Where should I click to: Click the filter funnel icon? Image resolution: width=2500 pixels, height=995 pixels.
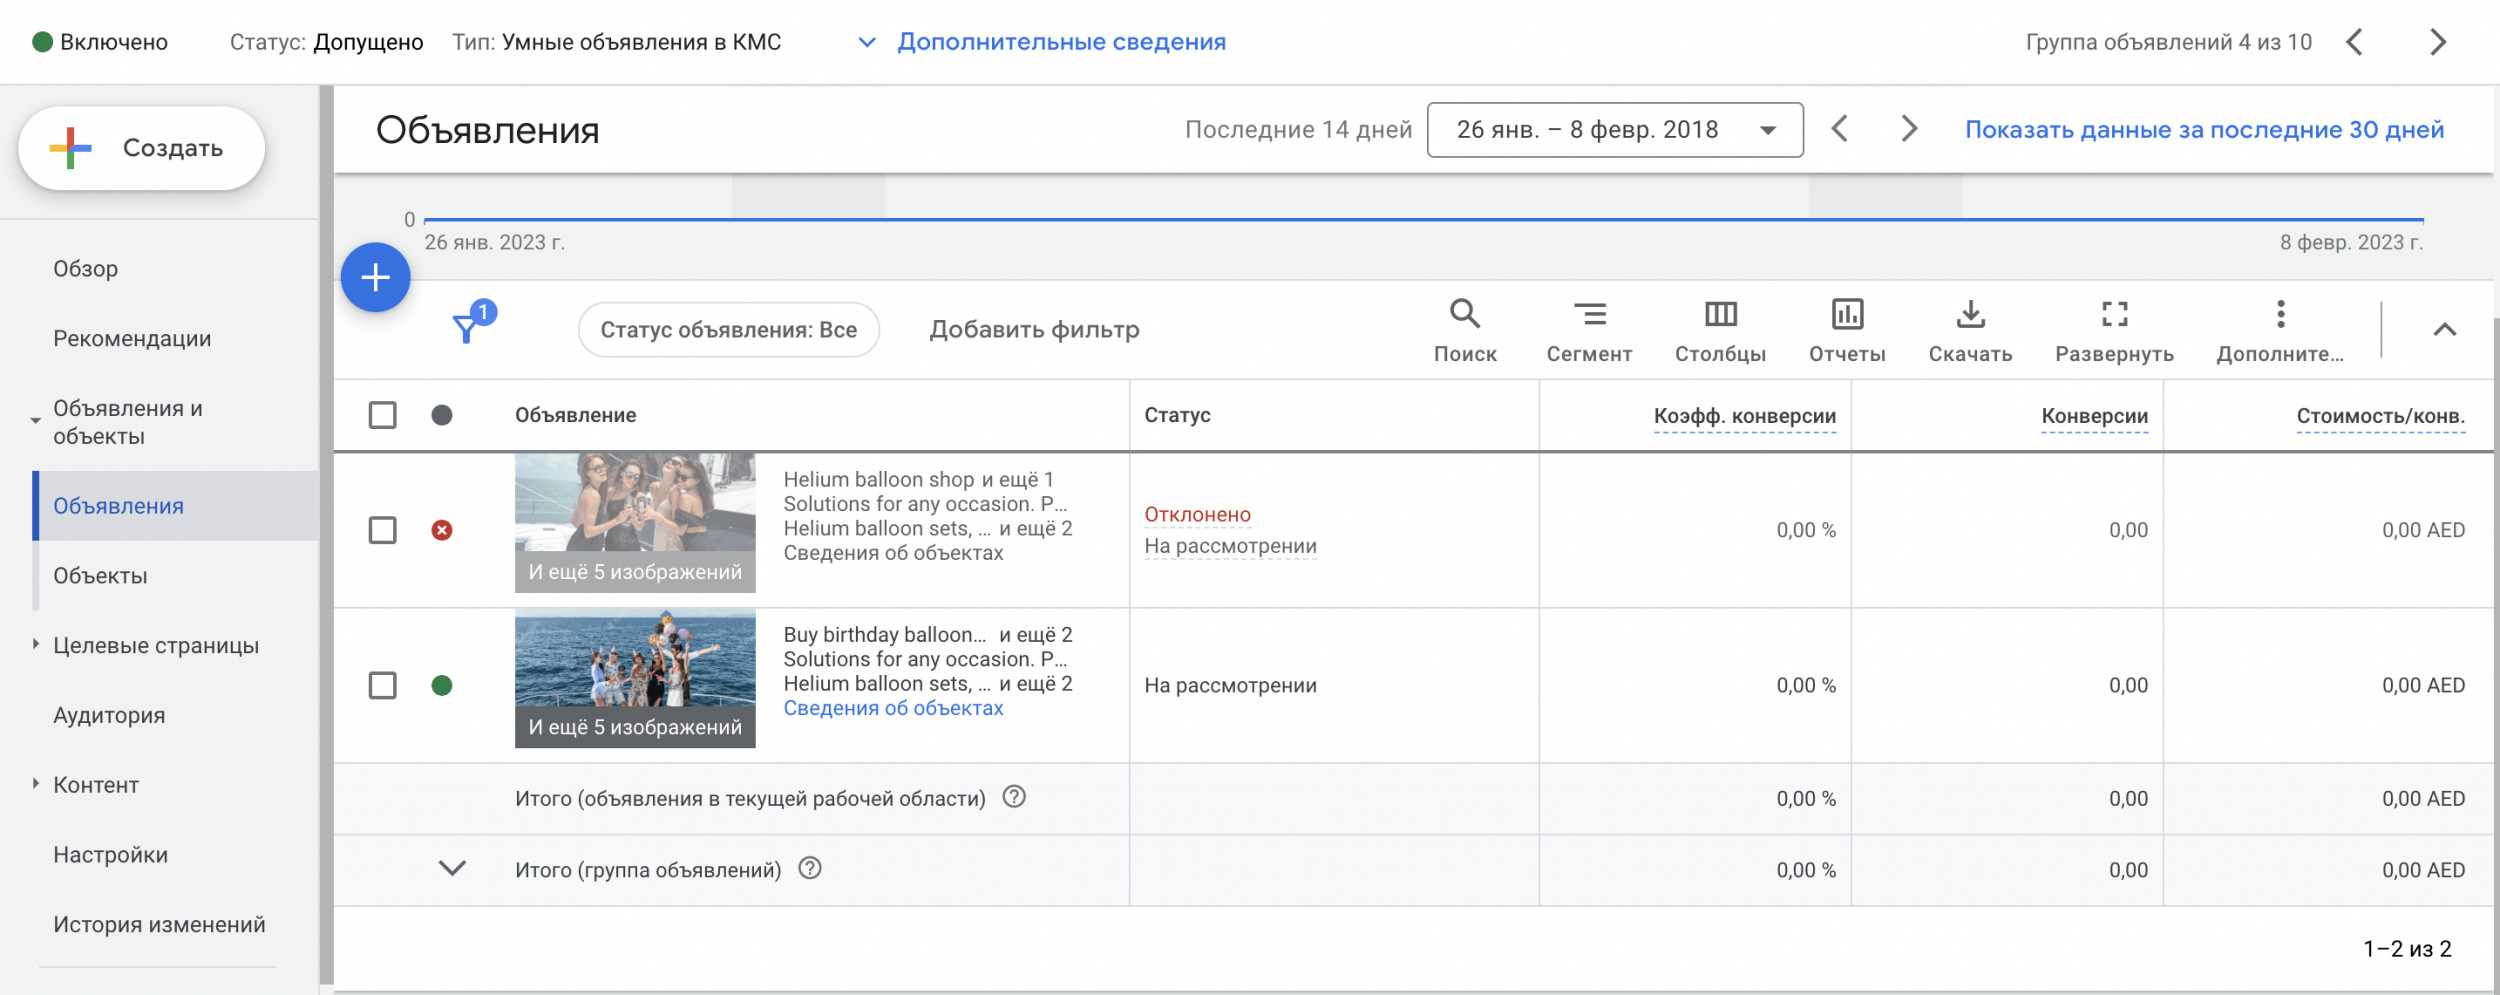pyautogui.click(x=466, y=328)
